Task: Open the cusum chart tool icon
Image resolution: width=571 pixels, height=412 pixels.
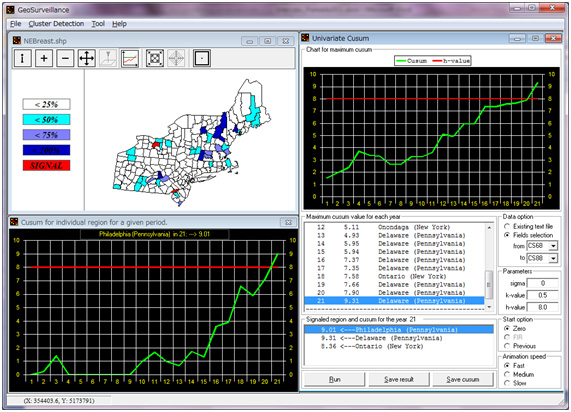Action: (130, 58)
